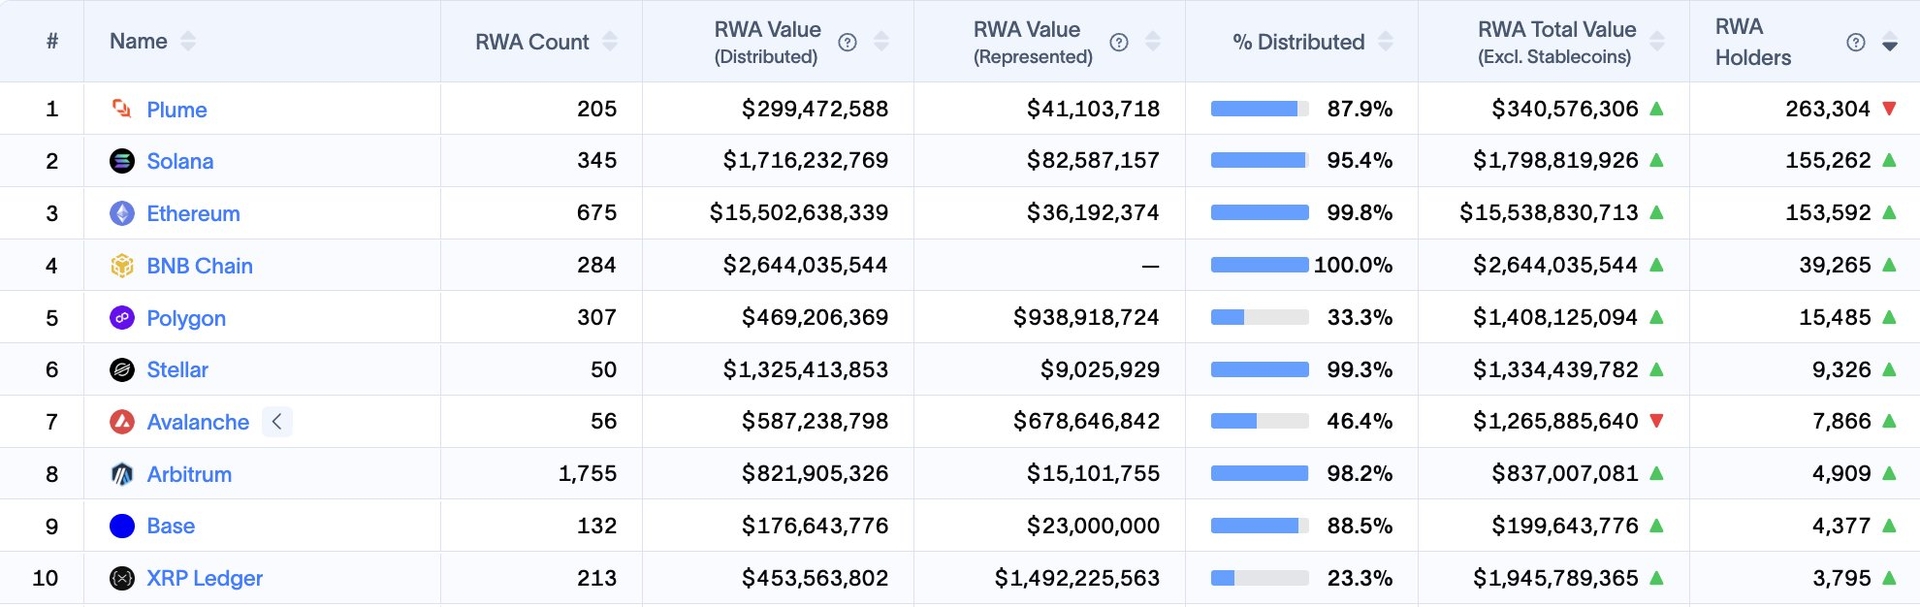Open the Avalanche network link
Screen dimensions: 1920x607
pos(197,422)
